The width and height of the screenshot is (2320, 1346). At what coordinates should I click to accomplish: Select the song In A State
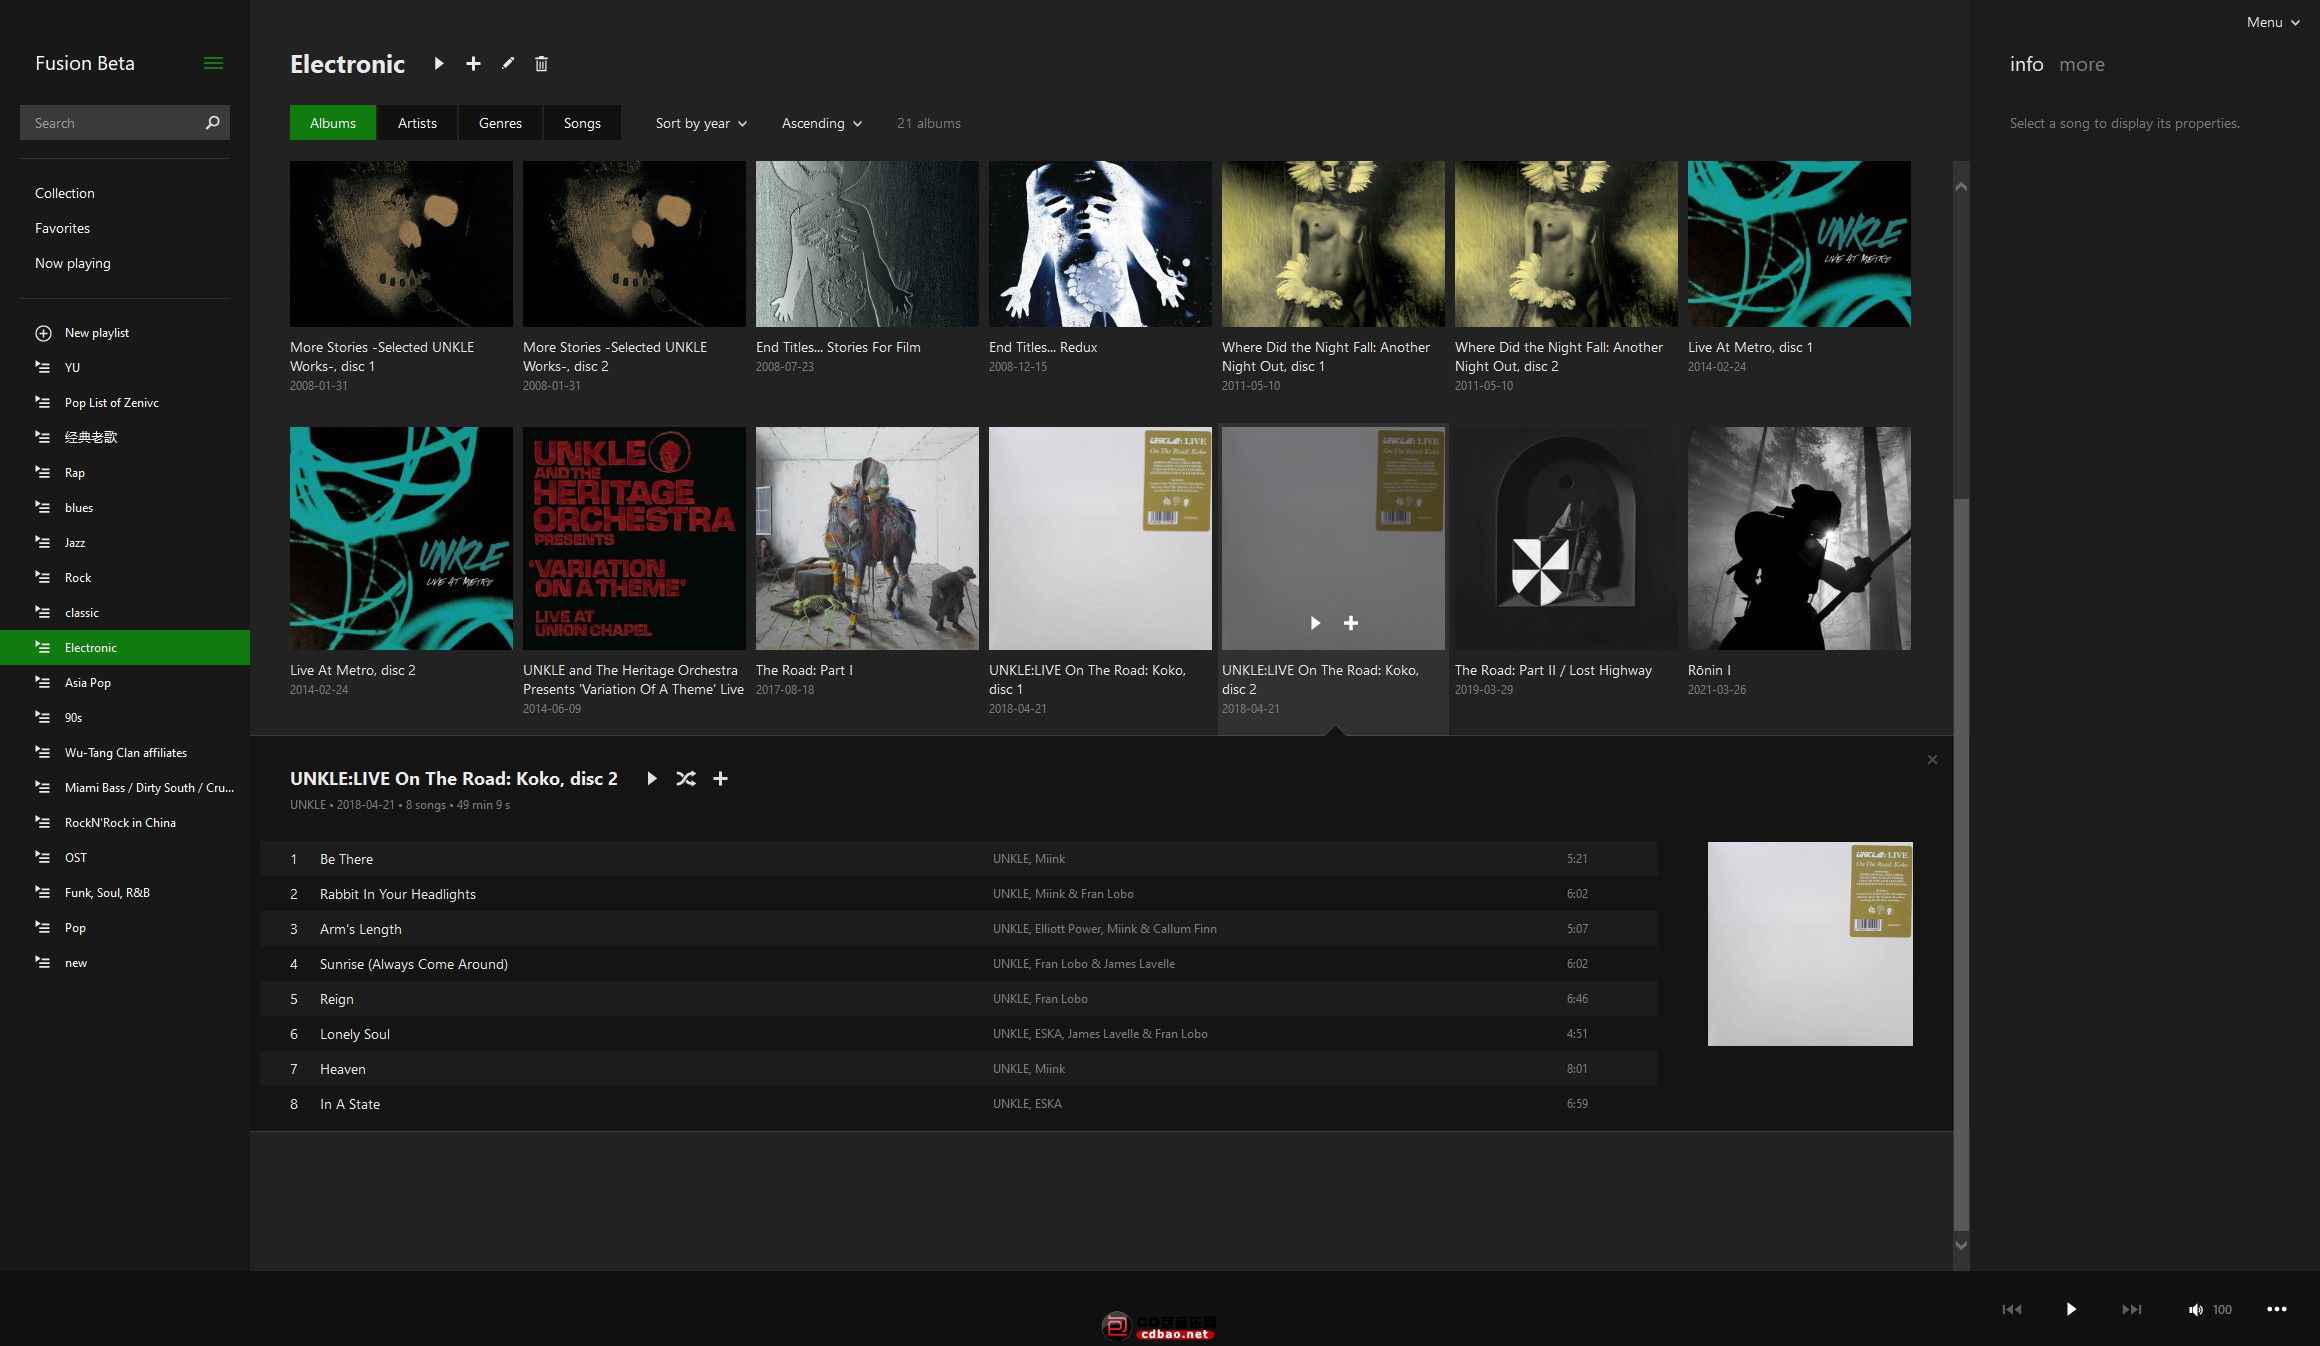coord(959,1104)
